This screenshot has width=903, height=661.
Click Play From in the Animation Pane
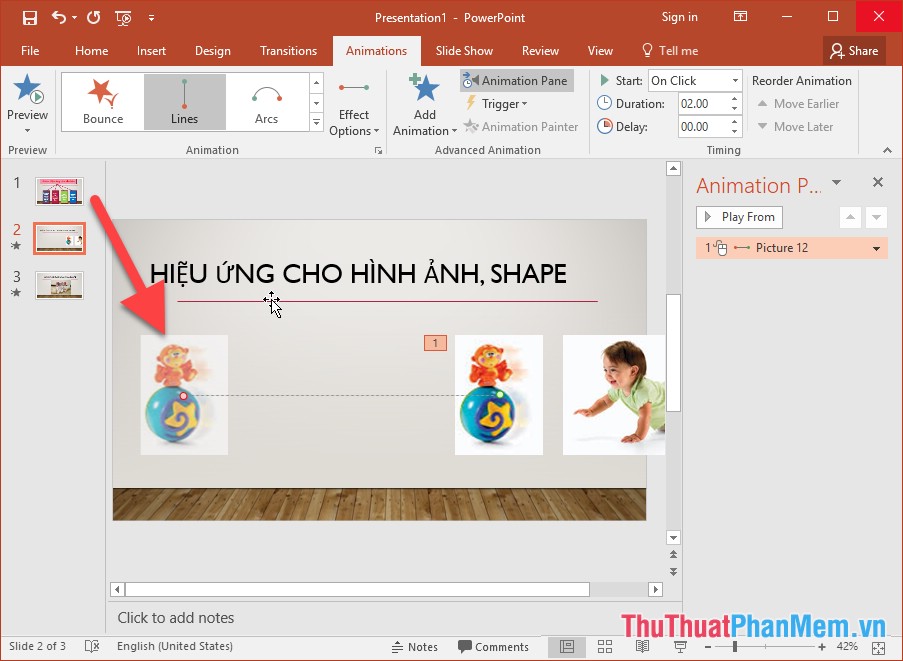point(738,217)
